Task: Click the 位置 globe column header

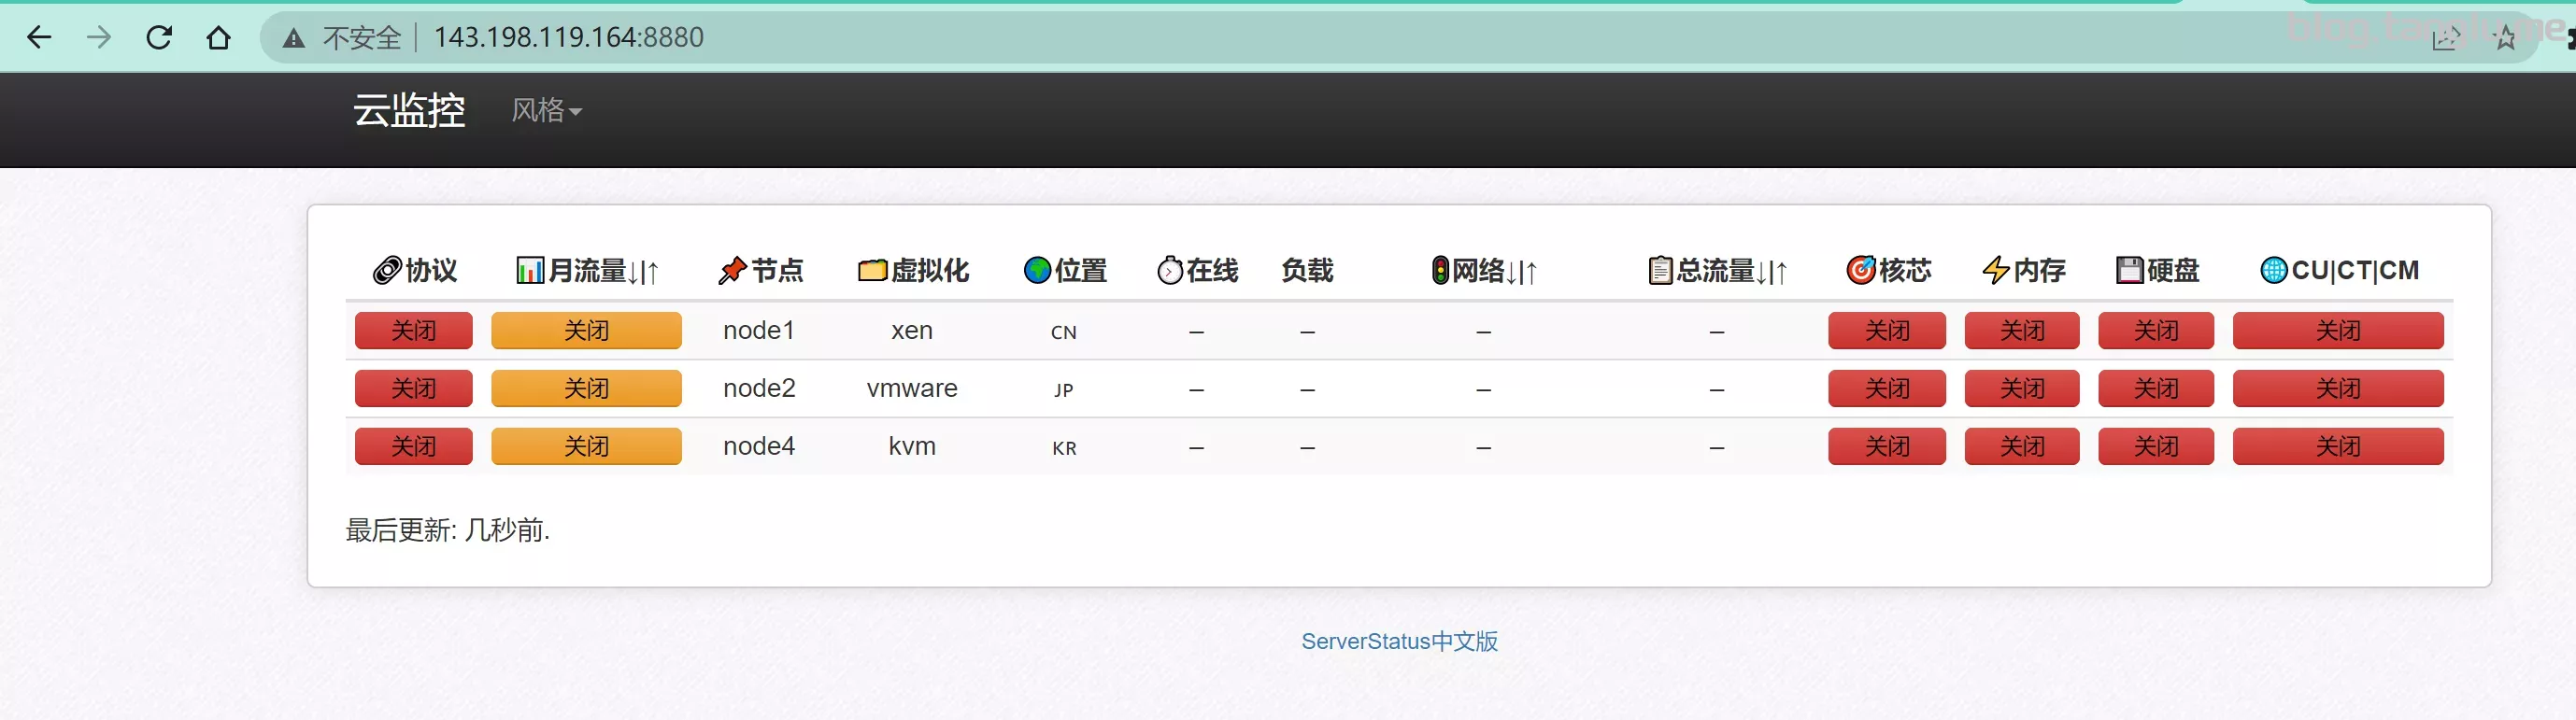Action: point(1065,270)
